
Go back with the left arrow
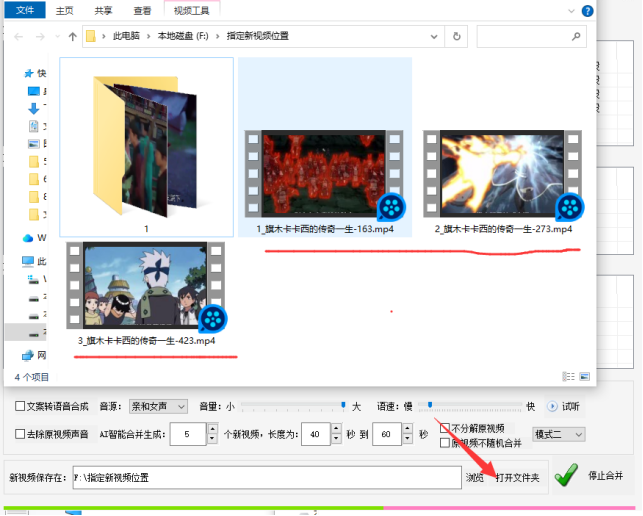click(18, 37)
